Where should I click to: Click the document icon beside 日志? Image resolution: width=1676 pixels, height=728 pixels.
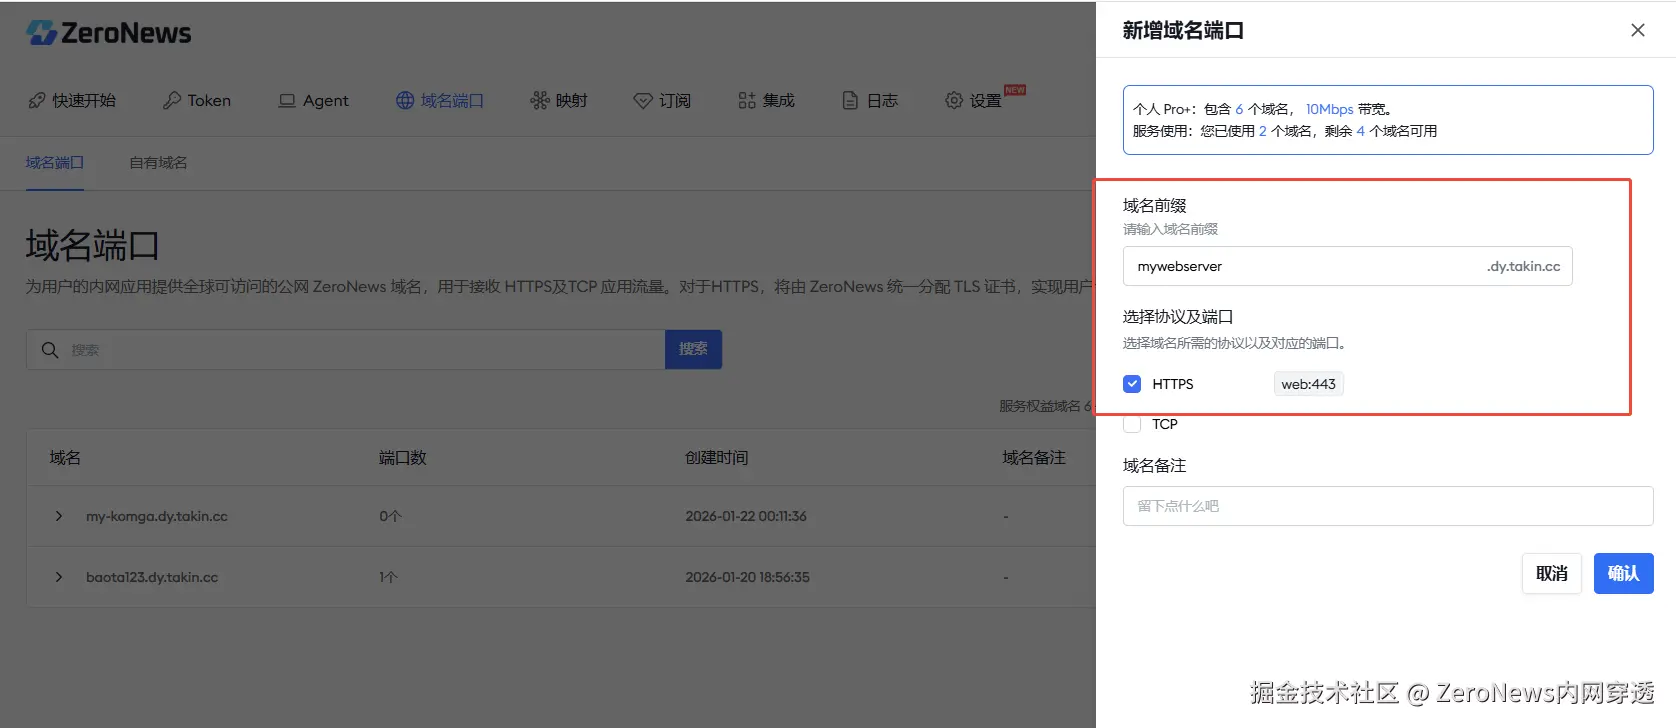850,100
